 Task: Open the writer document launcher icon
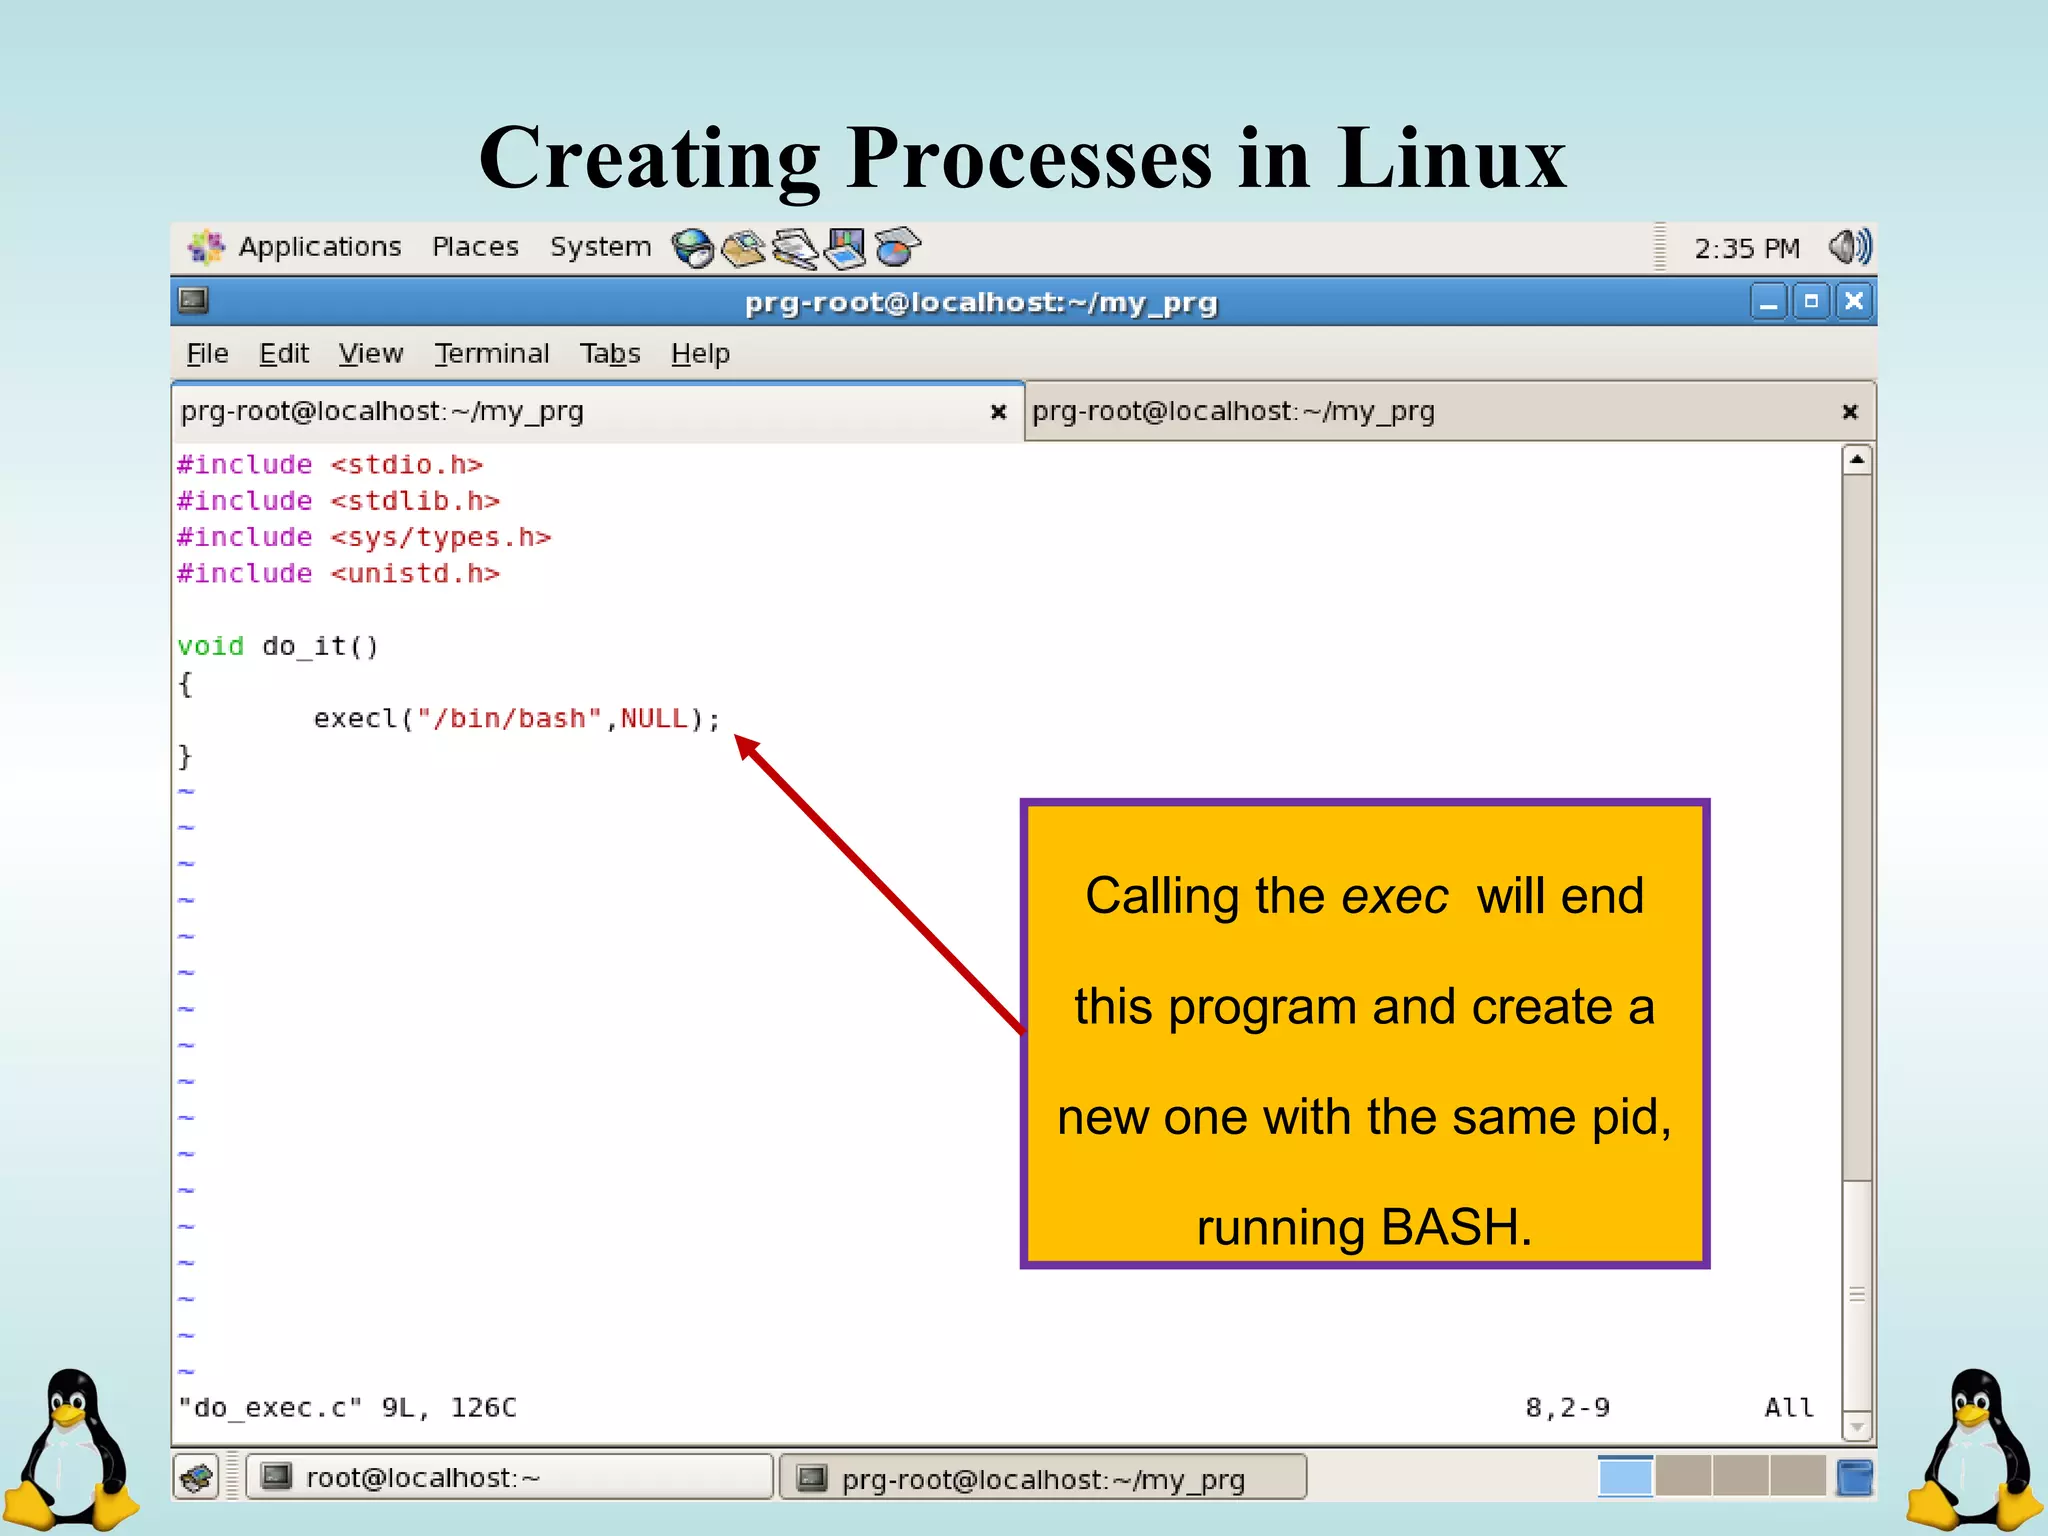795,248
